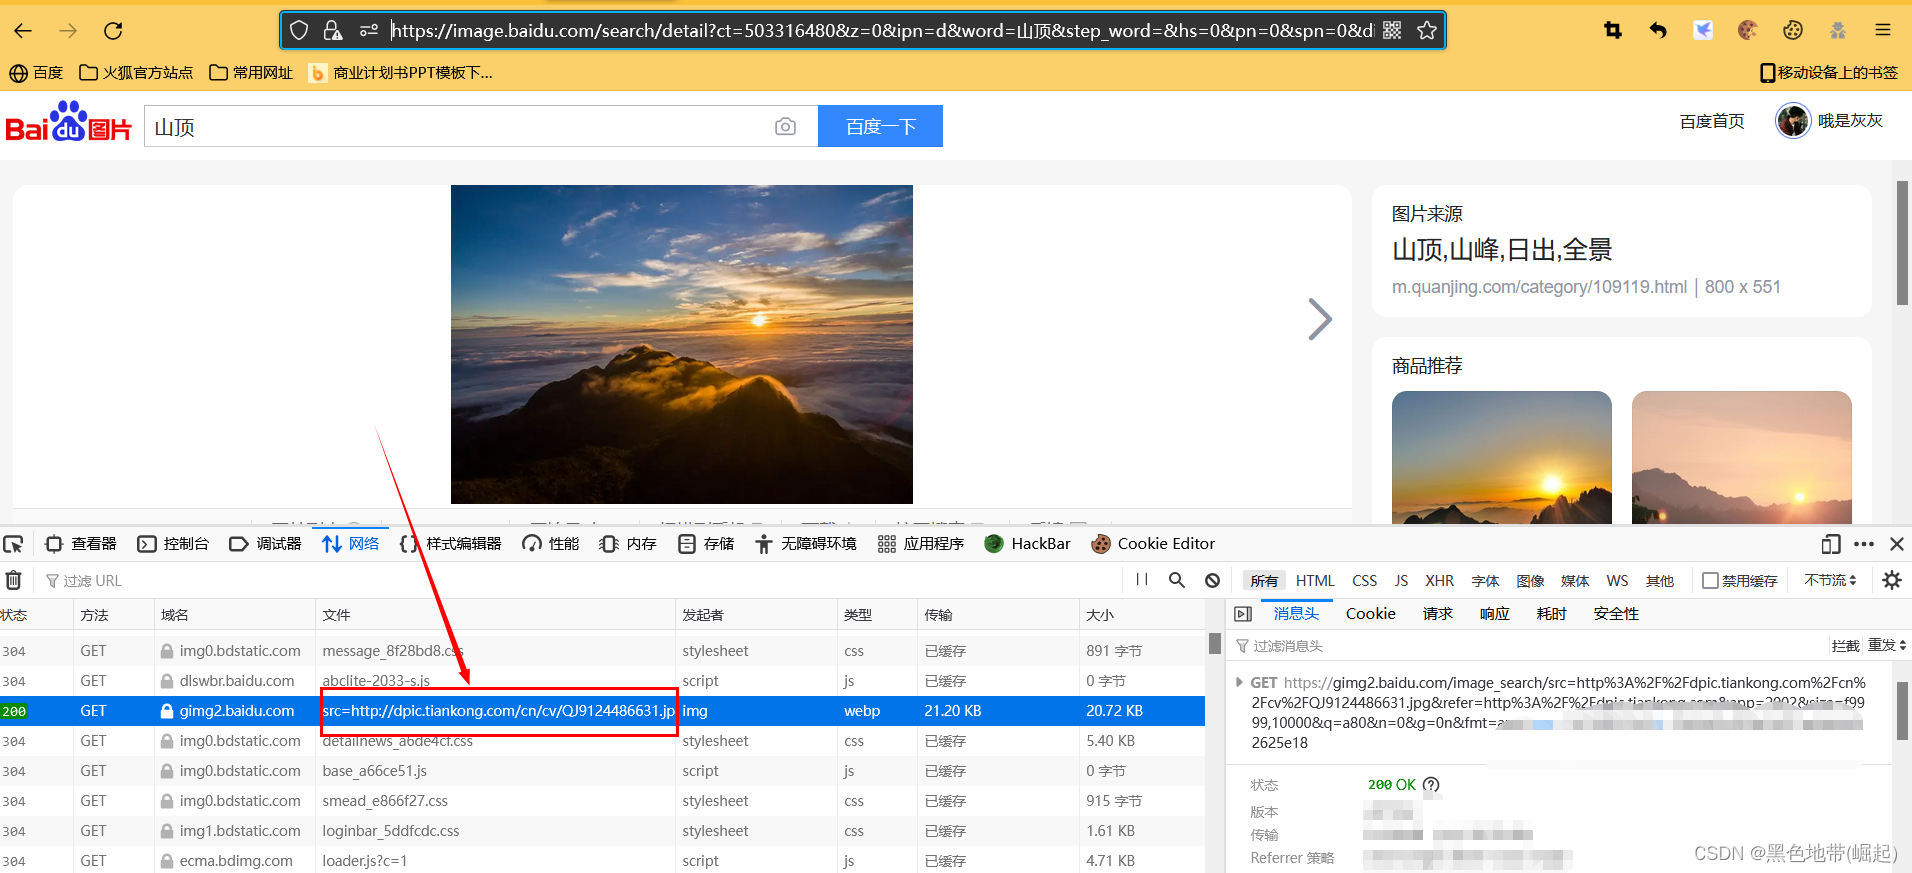Open the Storage (存储) panel
Image resolution: width=1912 pixels, height=873 pixels.
pos(706,544)
